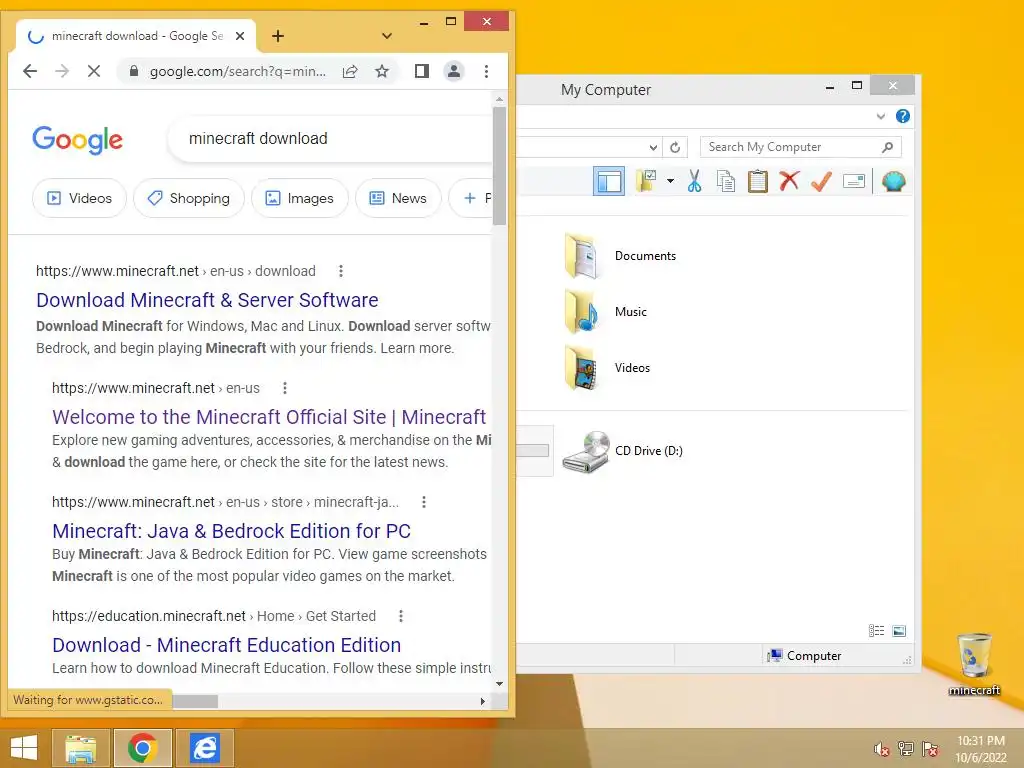Switch to details view in My Computer corner

coord(876,631)
